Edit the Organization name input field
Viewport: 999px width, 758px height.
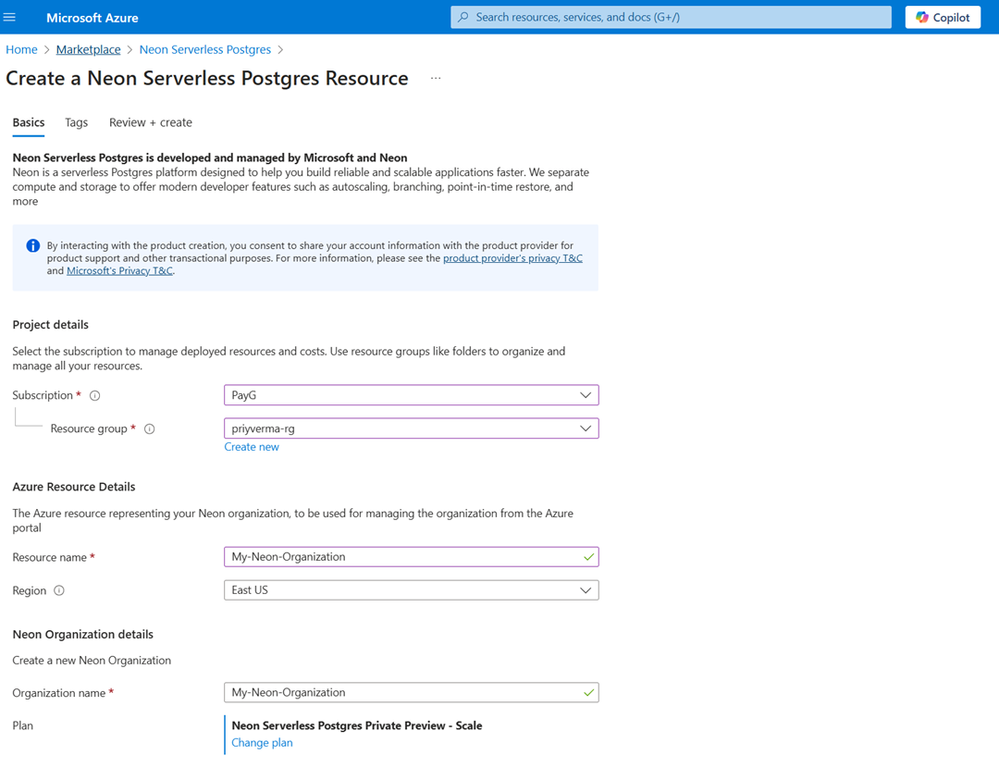(411, 692)
